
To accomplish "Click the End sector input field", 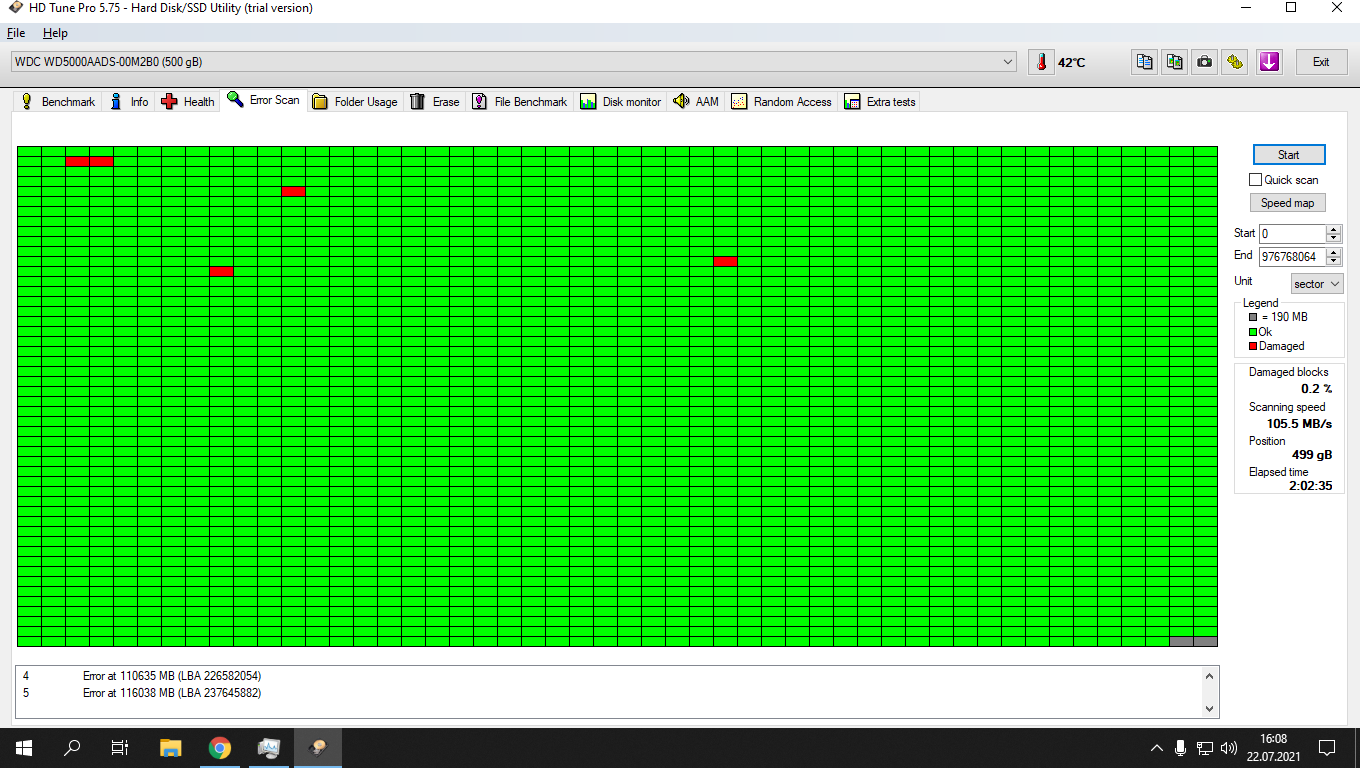I will (1292, 257).
